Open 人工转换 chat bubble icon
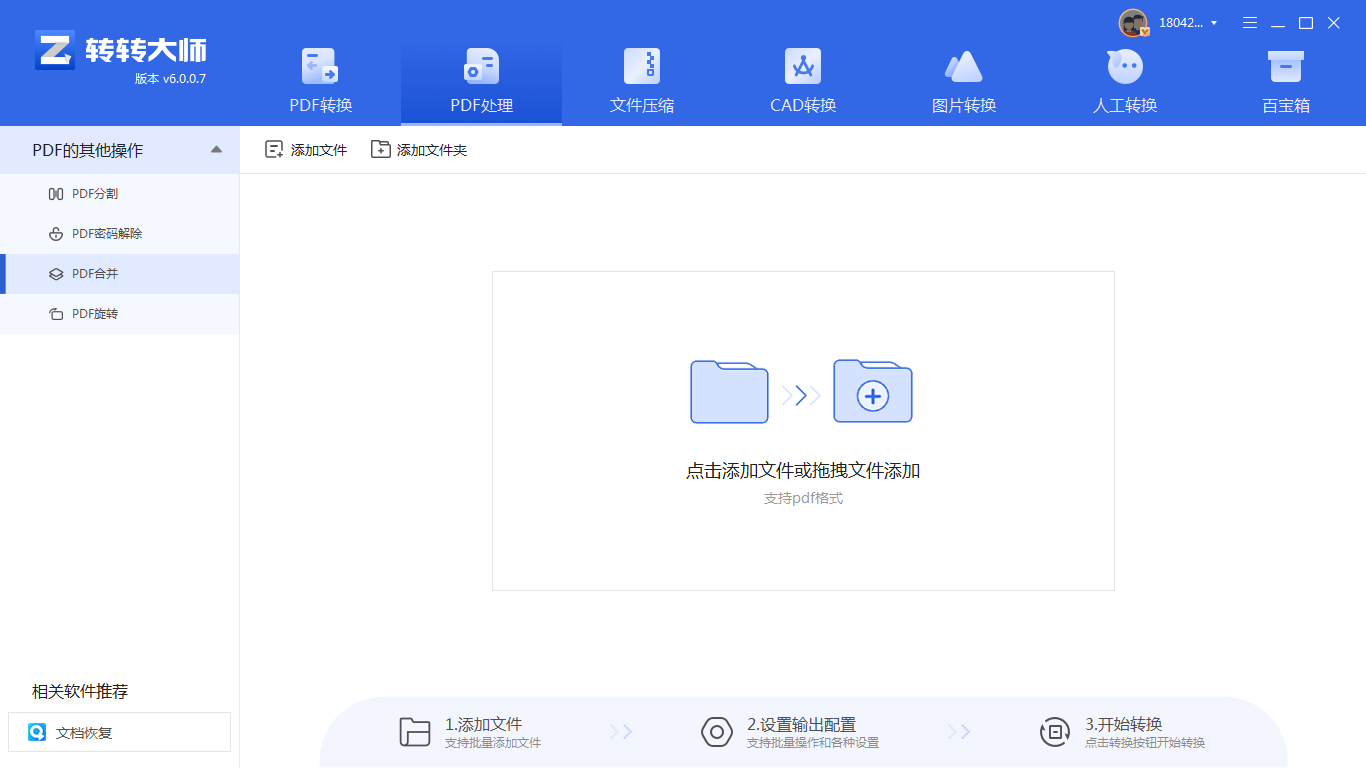The image size is (1366, 768). point(1125,67)
